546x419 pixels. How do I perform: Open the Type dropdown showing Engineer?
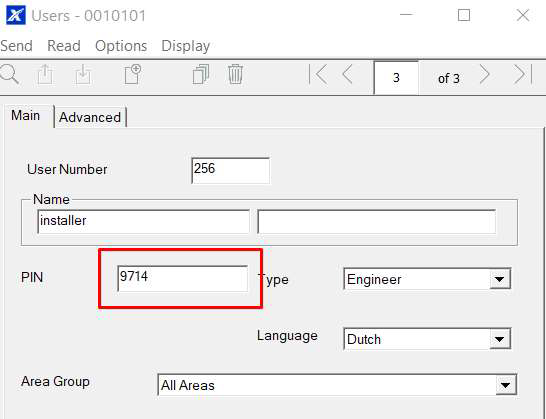[x=427, y=279]
